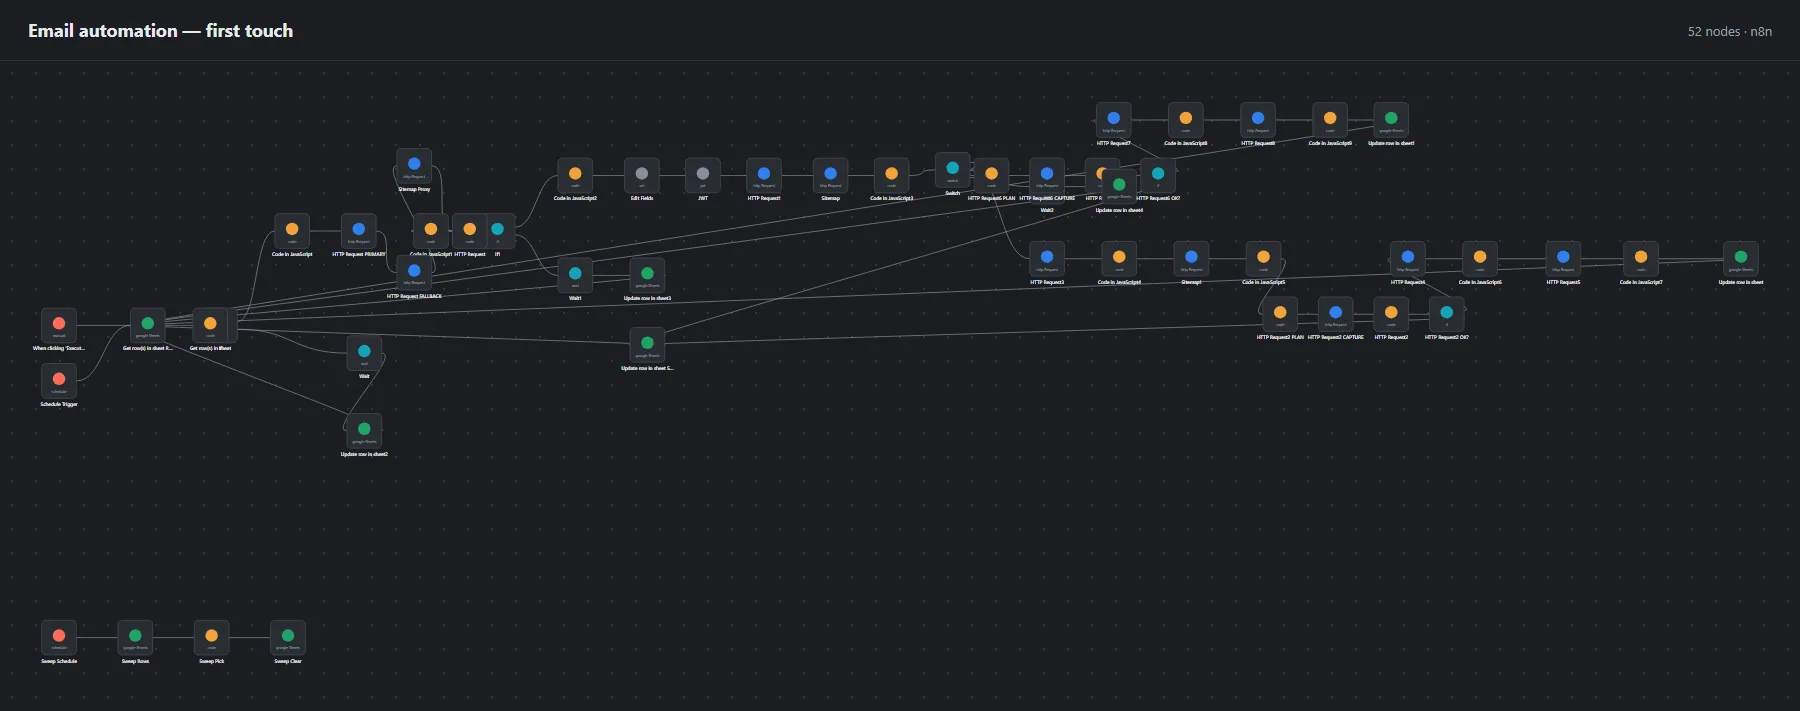Select the 'Update row in sheet1' node
1800x711 pixels.
tap(1391, 121)
